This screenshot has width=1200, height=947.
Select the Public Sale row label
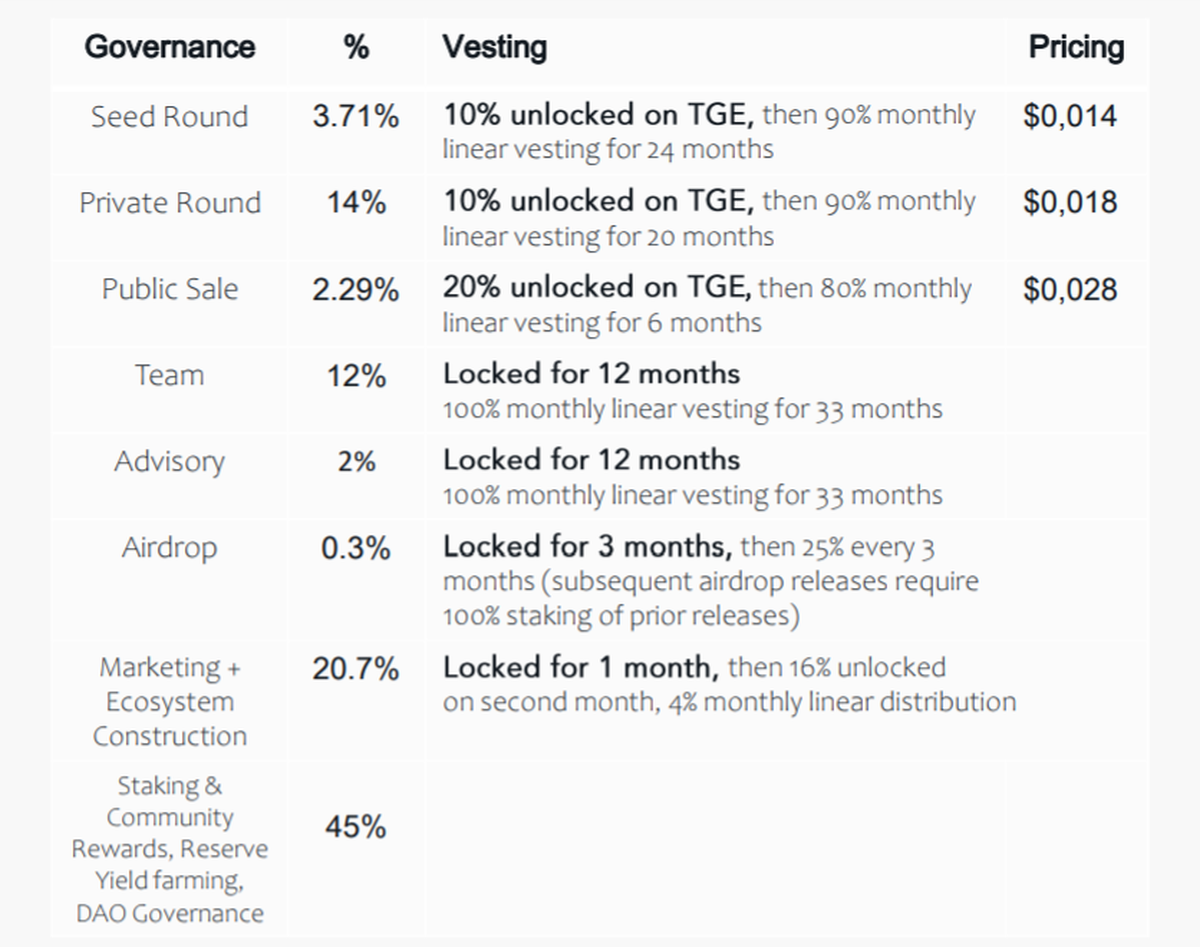click(170, 289)
